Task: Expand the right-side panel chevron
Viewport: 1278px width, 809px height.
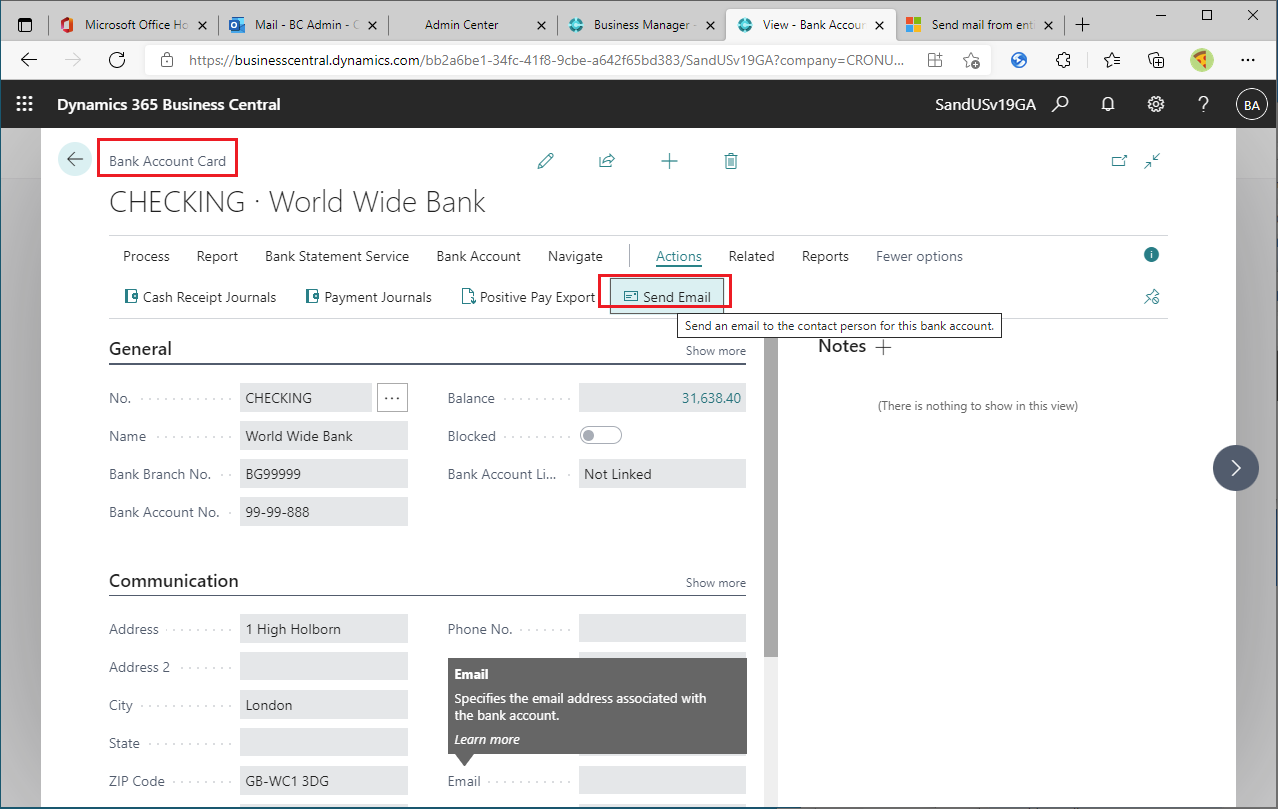Action: point(1236,467)
